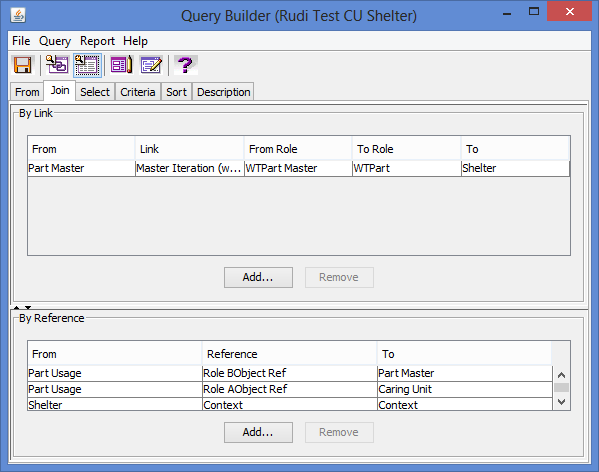The image size is (599, 472).
Task: Select the Join tab
Action: pos(60,91)
